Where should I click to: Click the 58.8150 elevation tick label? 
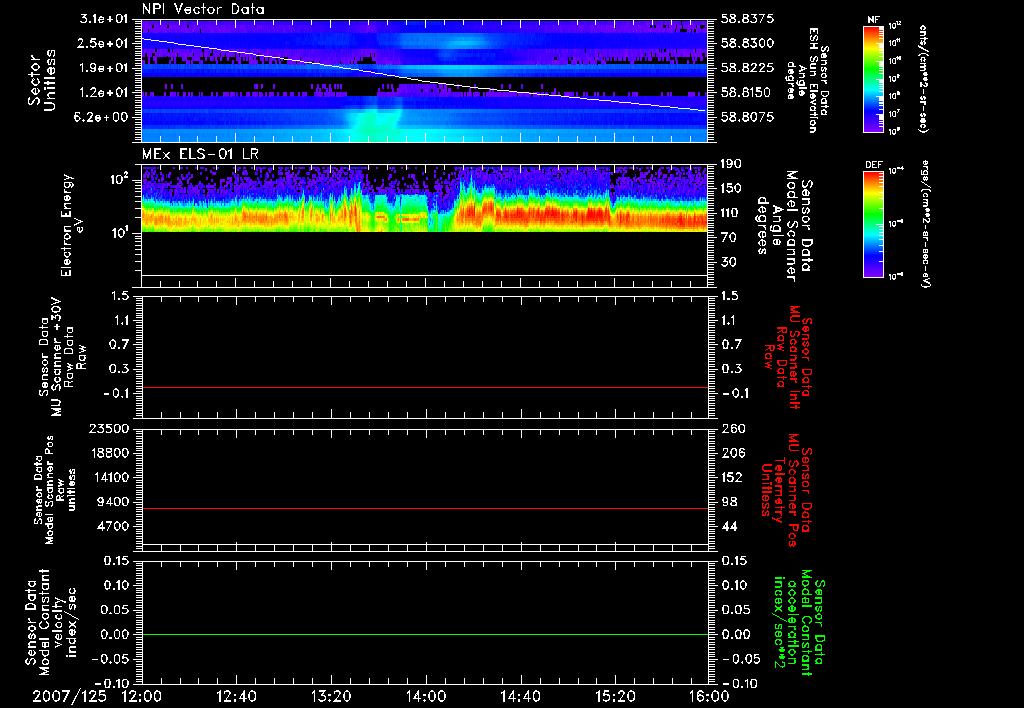(x=748, y=93)
